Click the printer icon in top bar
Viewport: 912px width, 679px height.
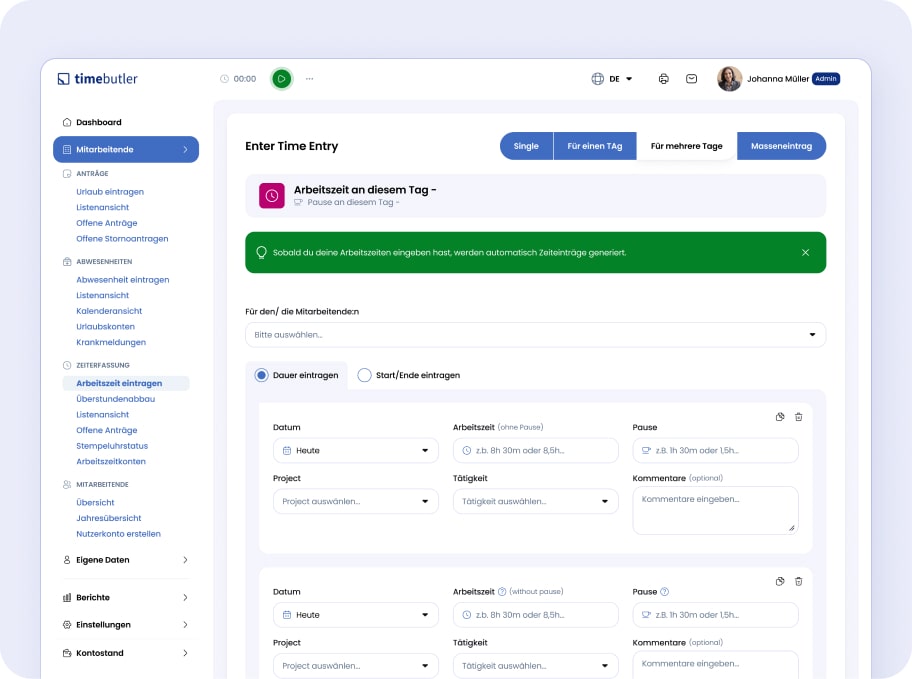(x=663, y=79)
